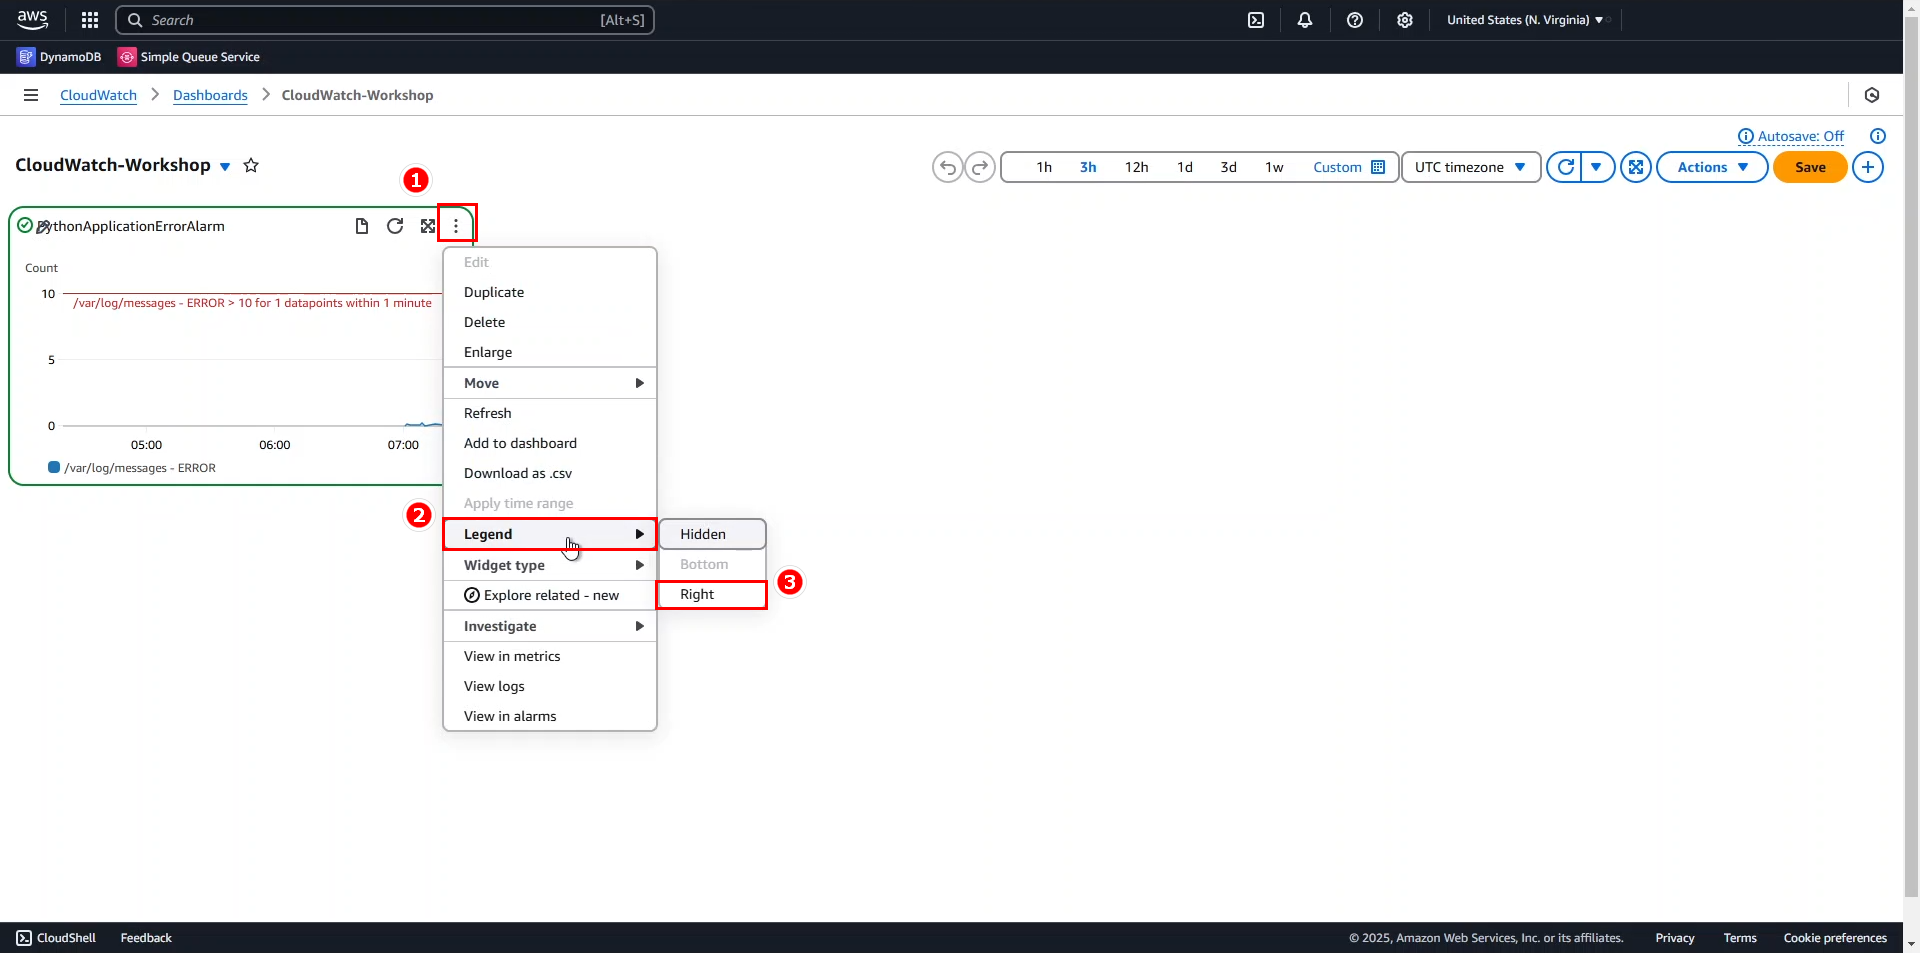
Task: Choose Explore related - new
Action: point(550,595)
